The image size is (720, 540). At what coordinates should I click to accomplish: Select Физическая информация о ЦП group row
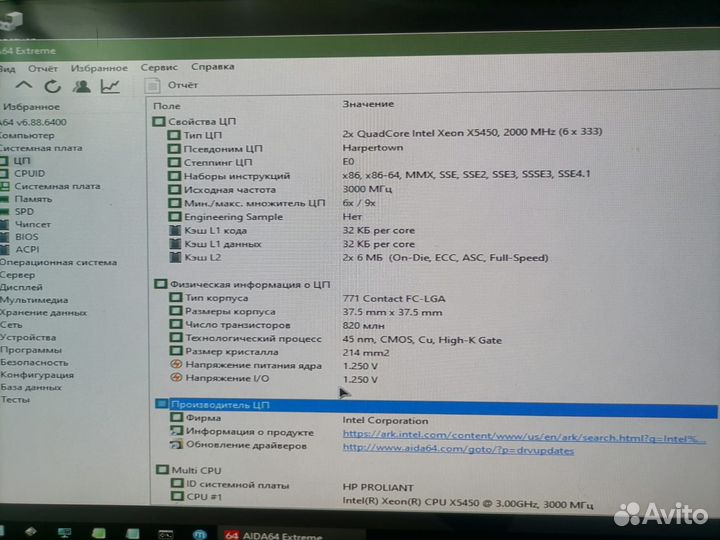[242, 284]
